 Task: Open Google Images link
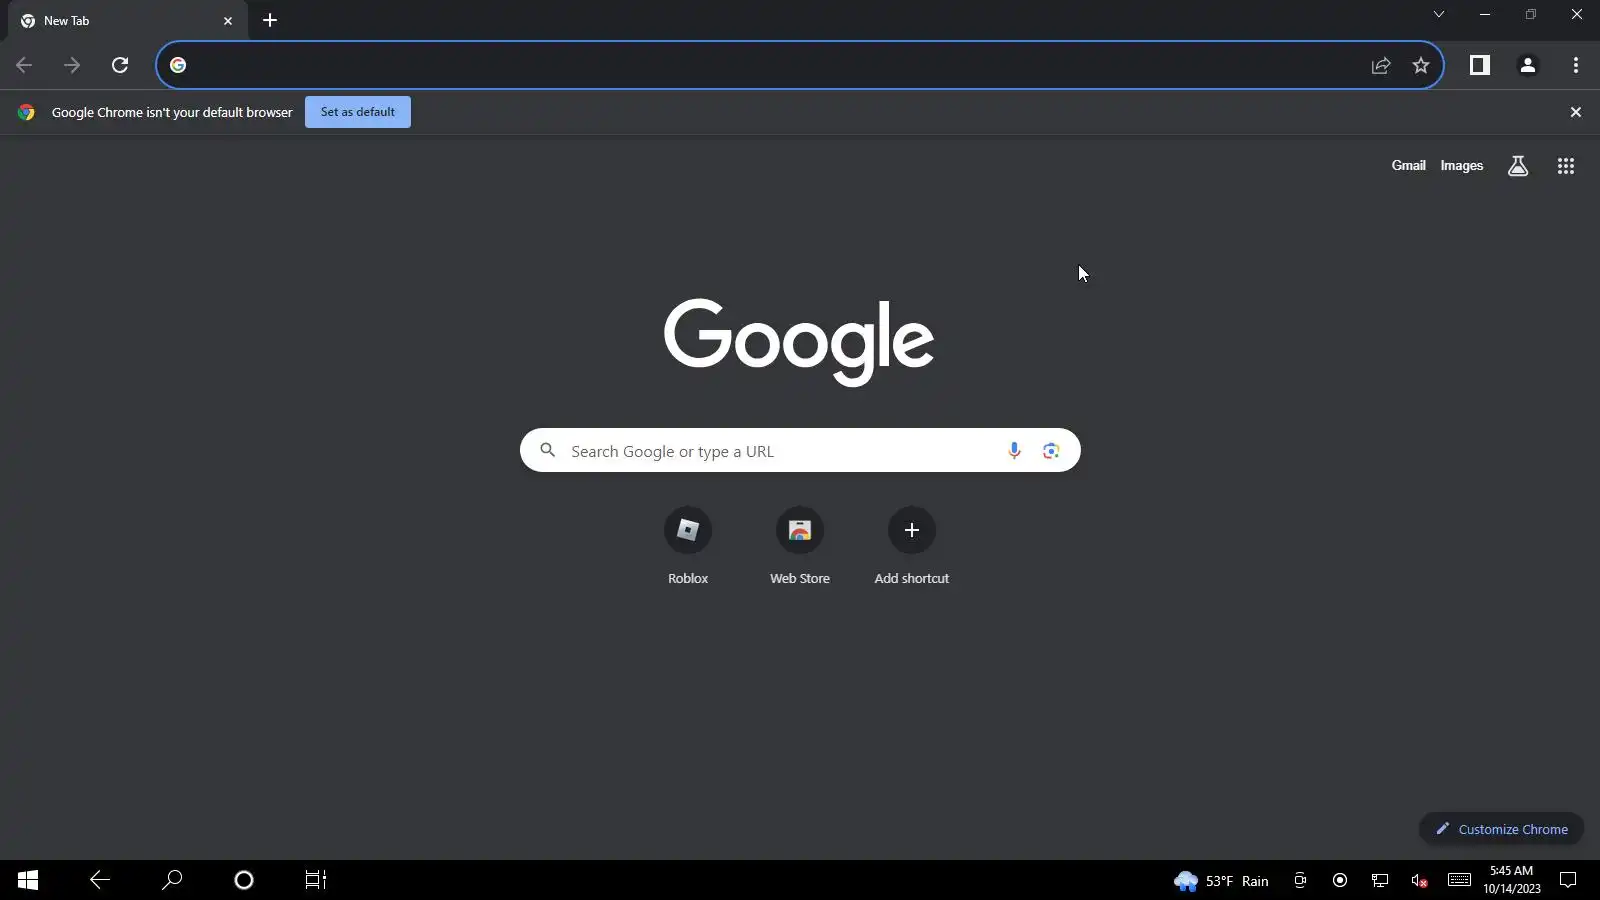click(x=1462, y=166)
